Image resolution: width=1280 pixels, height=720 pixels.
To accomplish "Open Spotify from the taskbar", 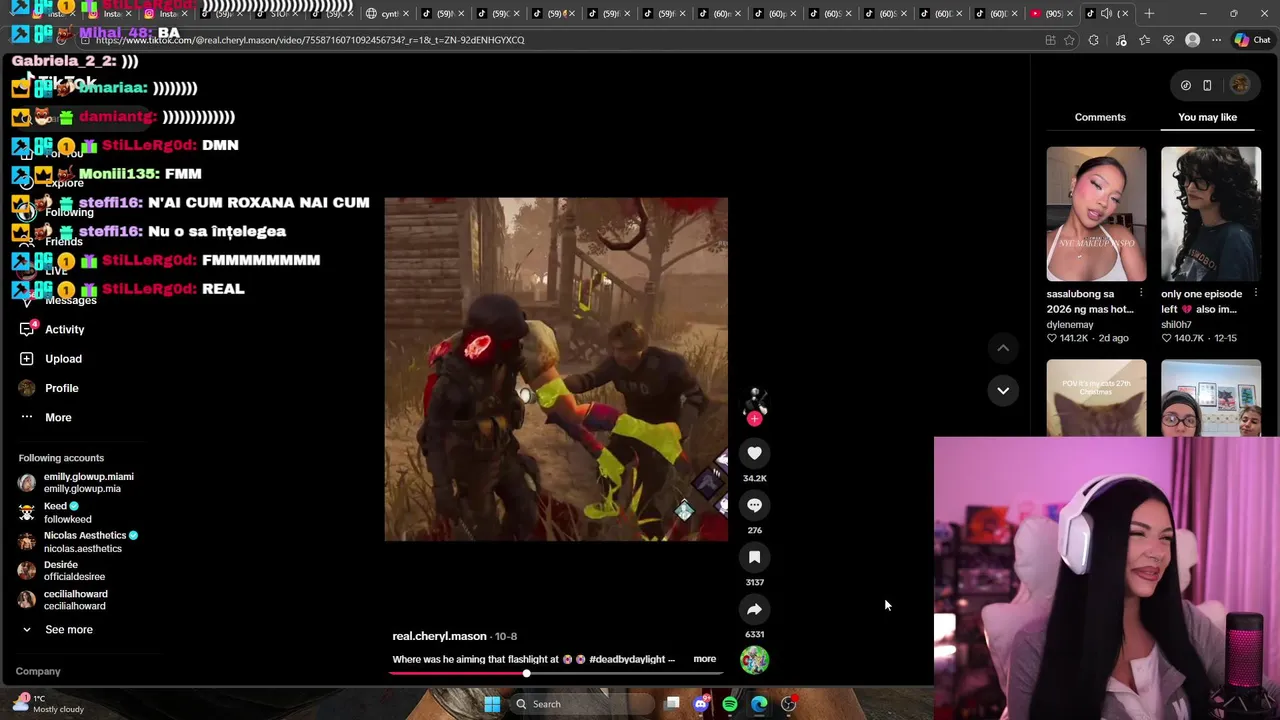I will pos(730,704).
